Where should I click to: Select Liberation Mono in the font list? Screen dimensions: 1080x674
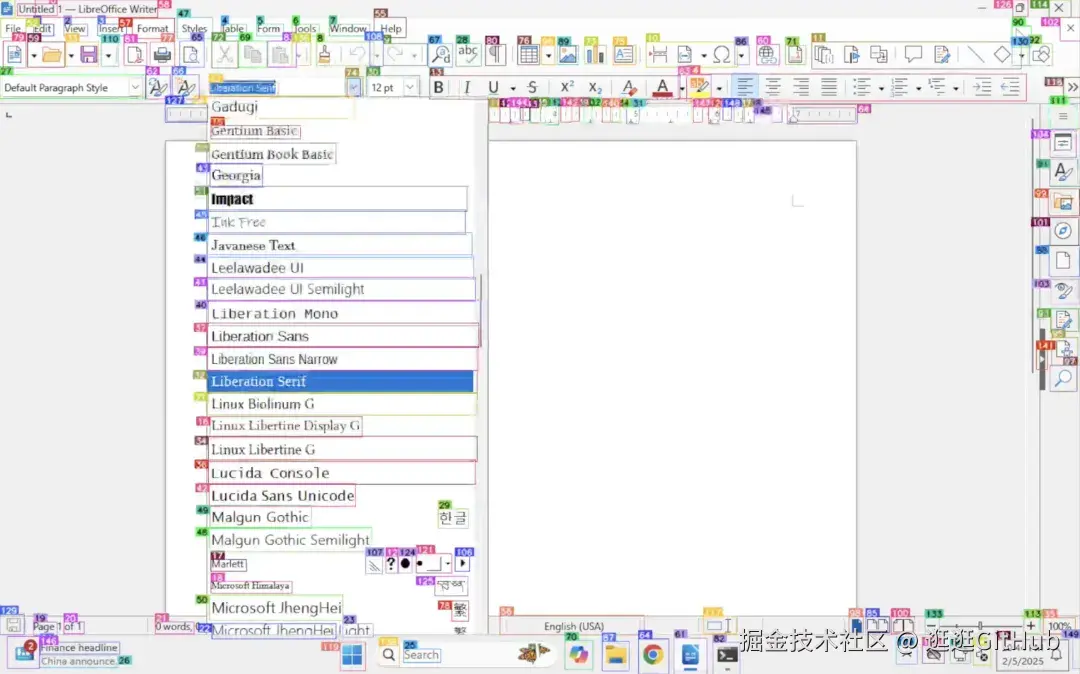point(341,313)
